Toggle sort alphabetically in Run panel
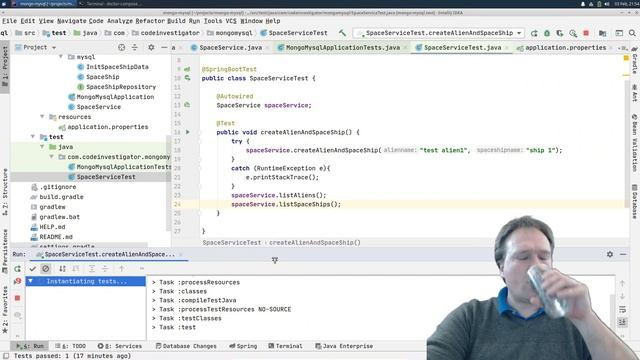The width and height of the screenshot is (640, 360). 62,269
